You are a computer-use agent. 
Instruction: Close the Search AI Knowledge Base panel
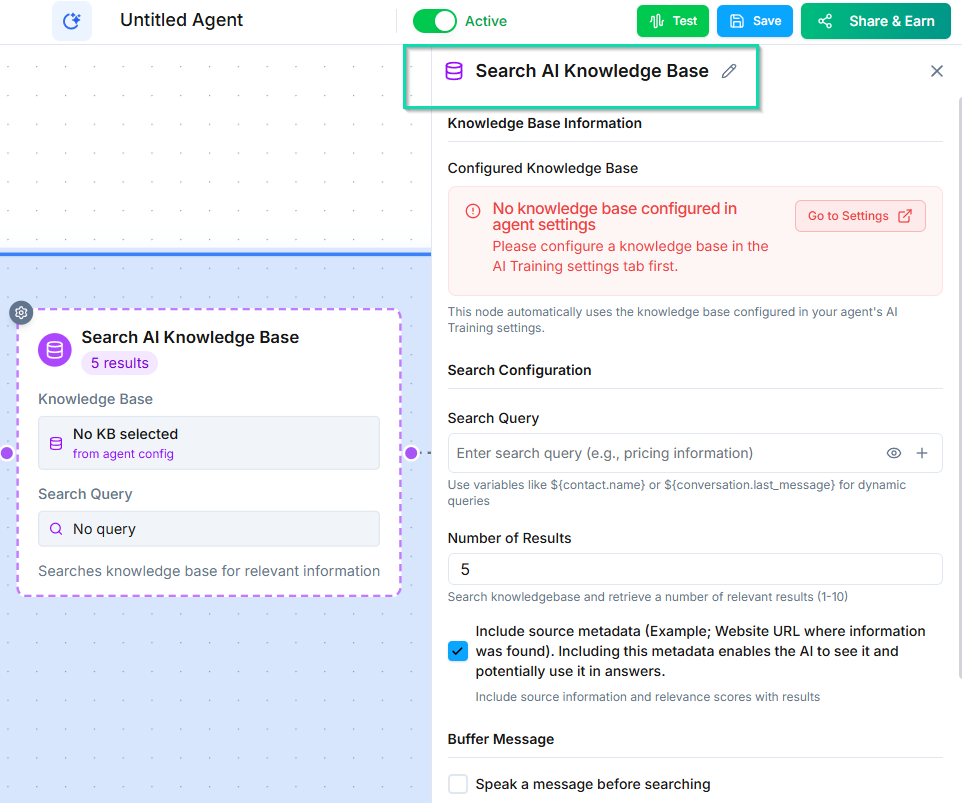tap(936, 70)
